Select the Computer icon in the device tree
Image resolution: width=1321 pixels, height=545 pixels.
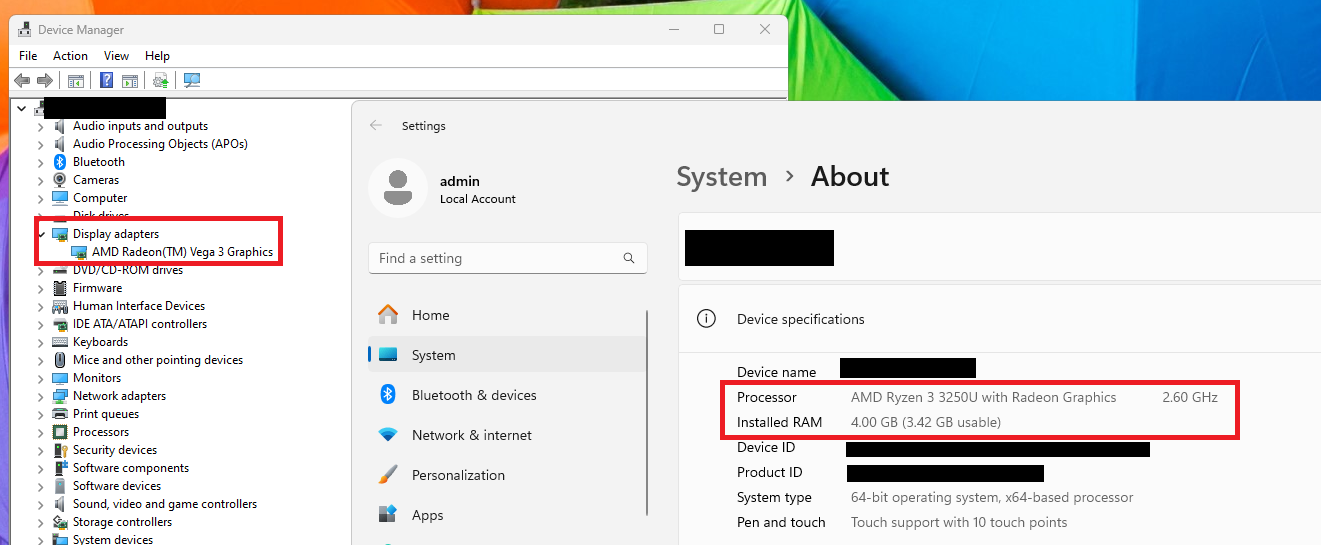coord(60,198)
